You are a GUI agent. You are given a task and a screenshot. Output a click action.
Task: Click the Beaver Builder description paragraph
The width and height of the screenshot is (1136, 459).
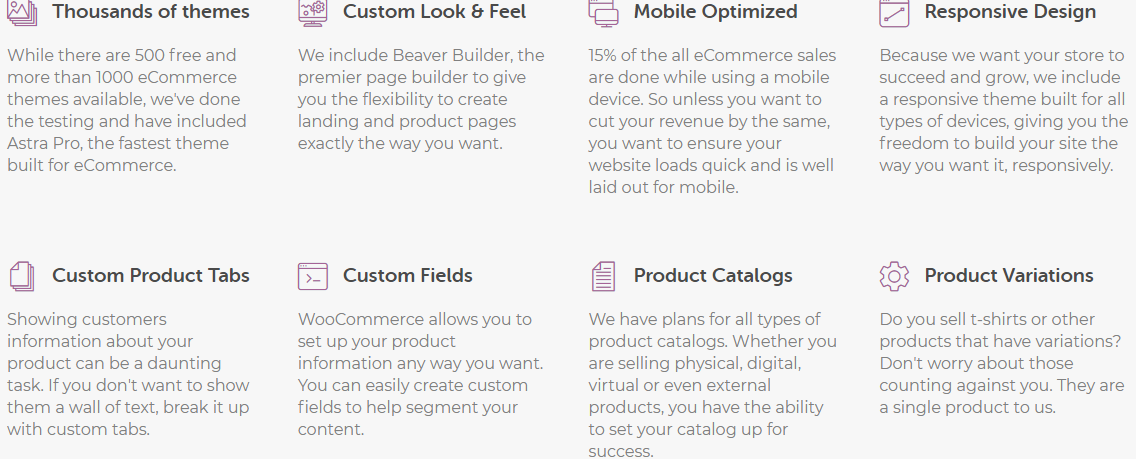pyautogui.click(x=421, y=99)
